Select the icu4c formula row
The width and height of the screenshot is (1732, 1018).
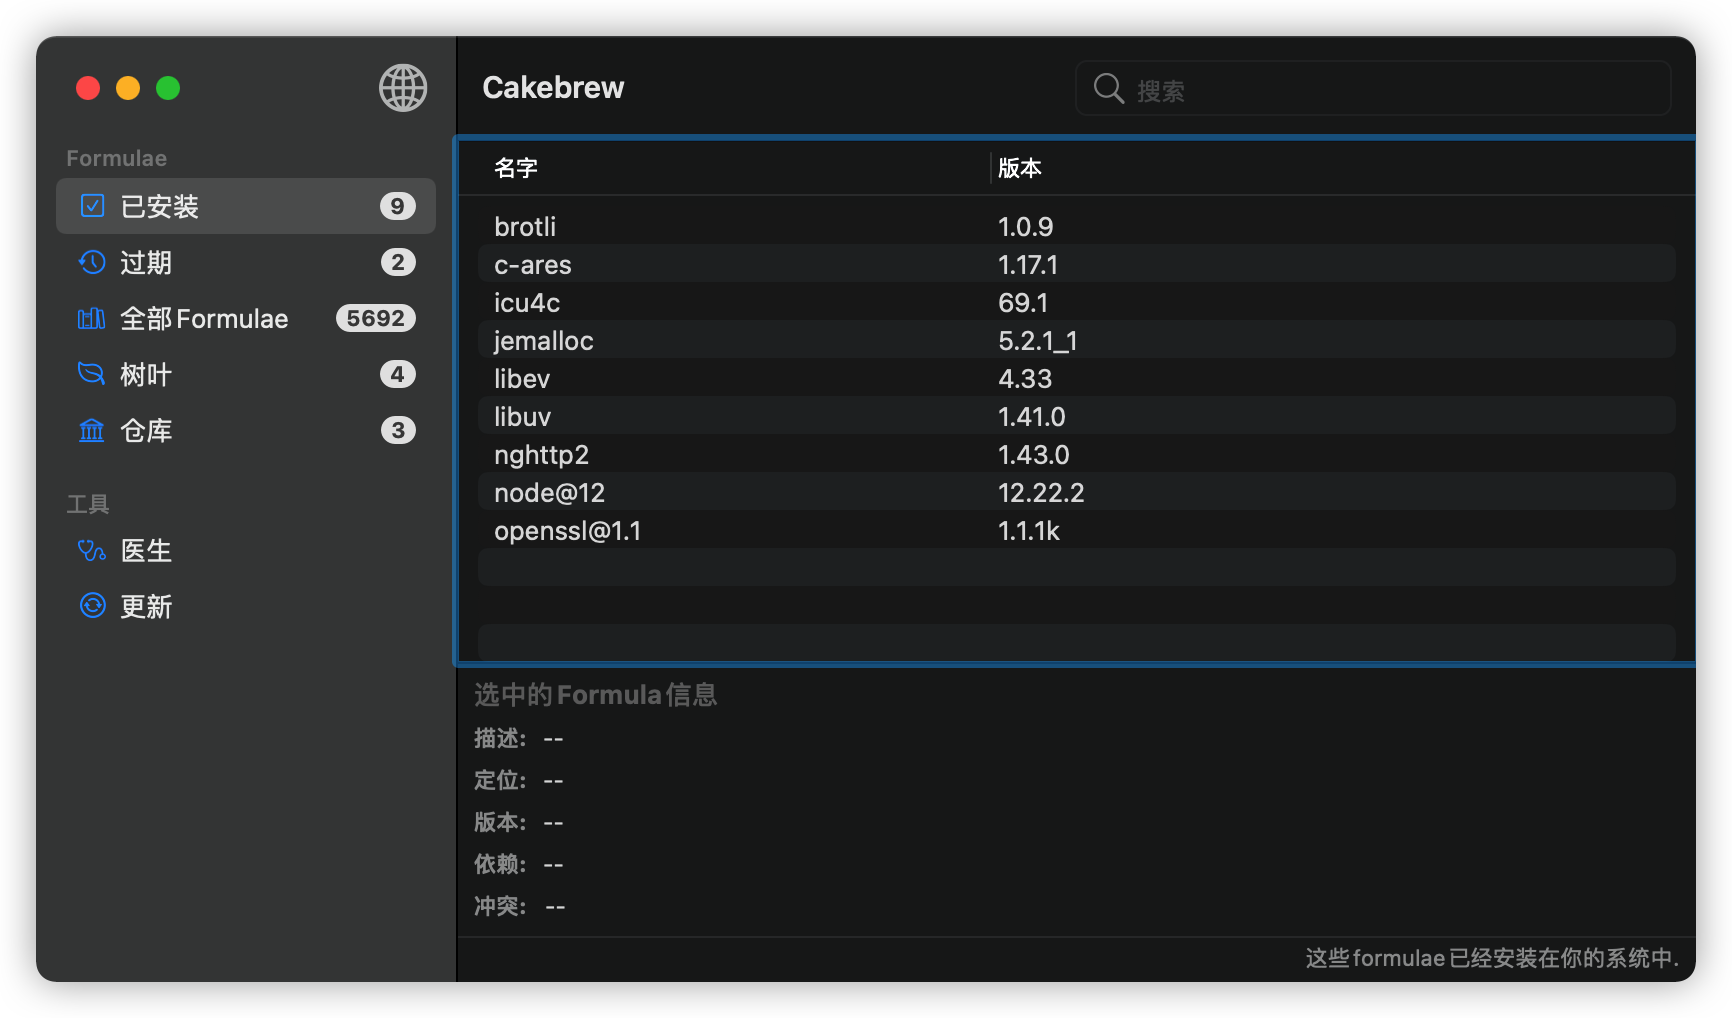[x=1077, y=303]
